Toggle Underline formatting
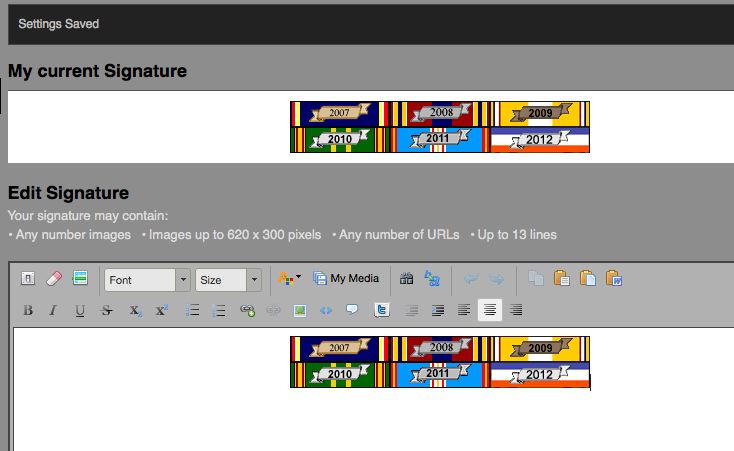 click(x=80, y=311)
